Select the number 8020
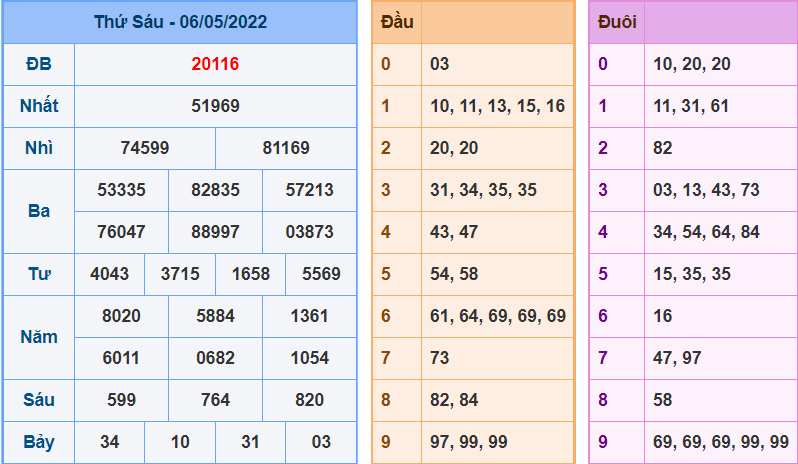The image size is (798, 464). point(121,316)
